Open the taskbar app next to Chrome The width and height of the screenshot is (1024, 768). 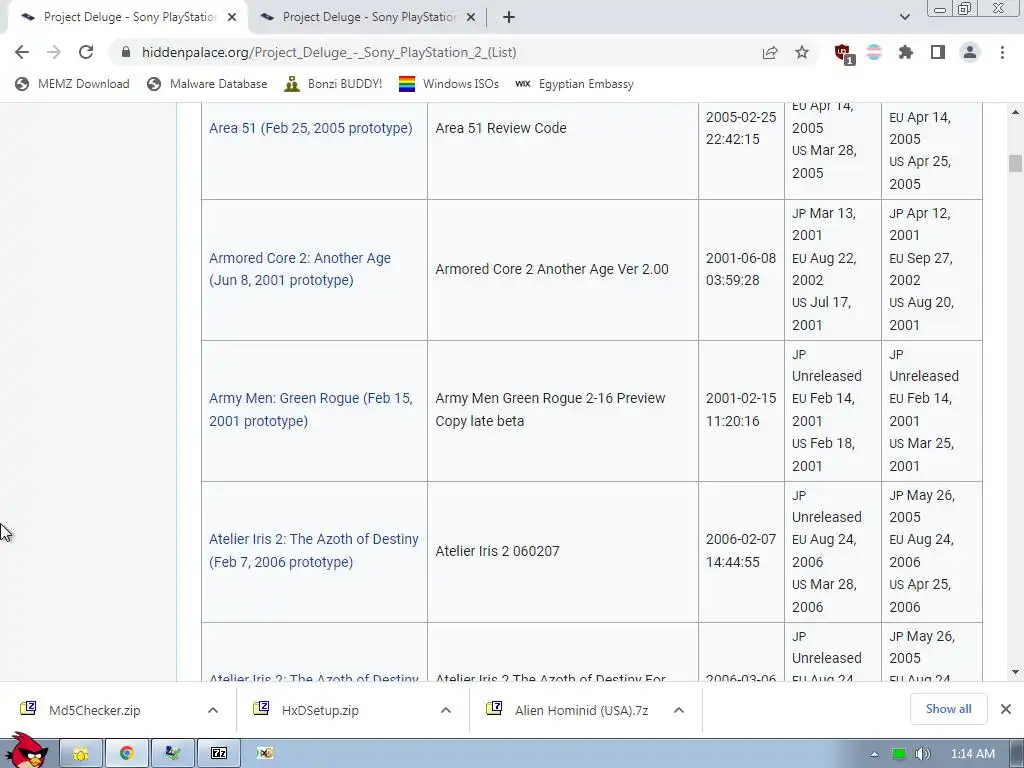click(172, 754)
